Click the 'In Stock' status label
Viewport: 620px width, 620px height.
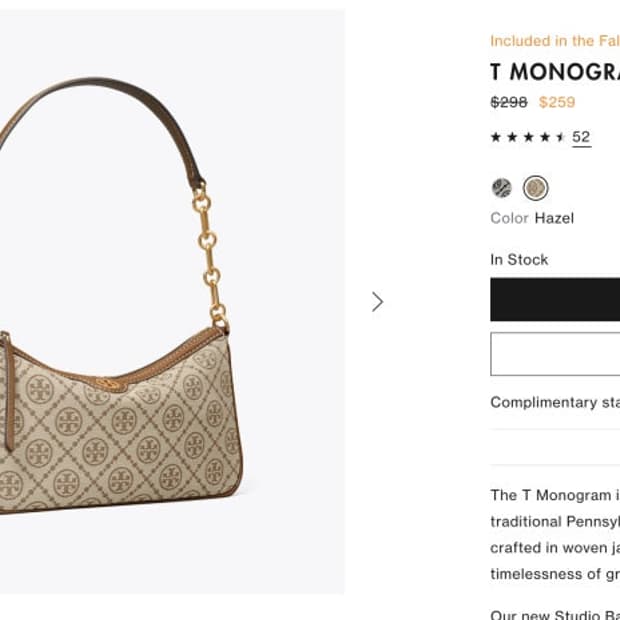(519, 259)
